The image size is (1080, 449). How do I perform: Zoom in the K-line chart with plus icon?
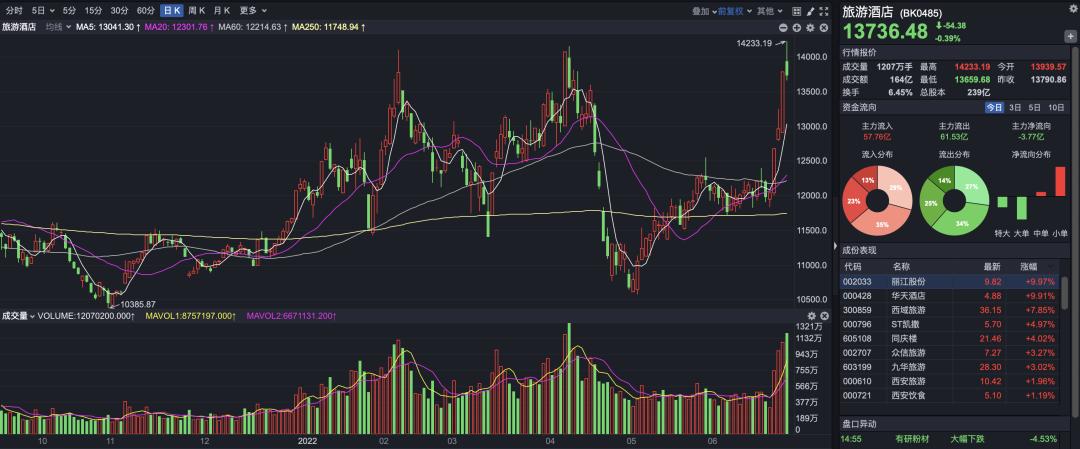pos(797,27)
